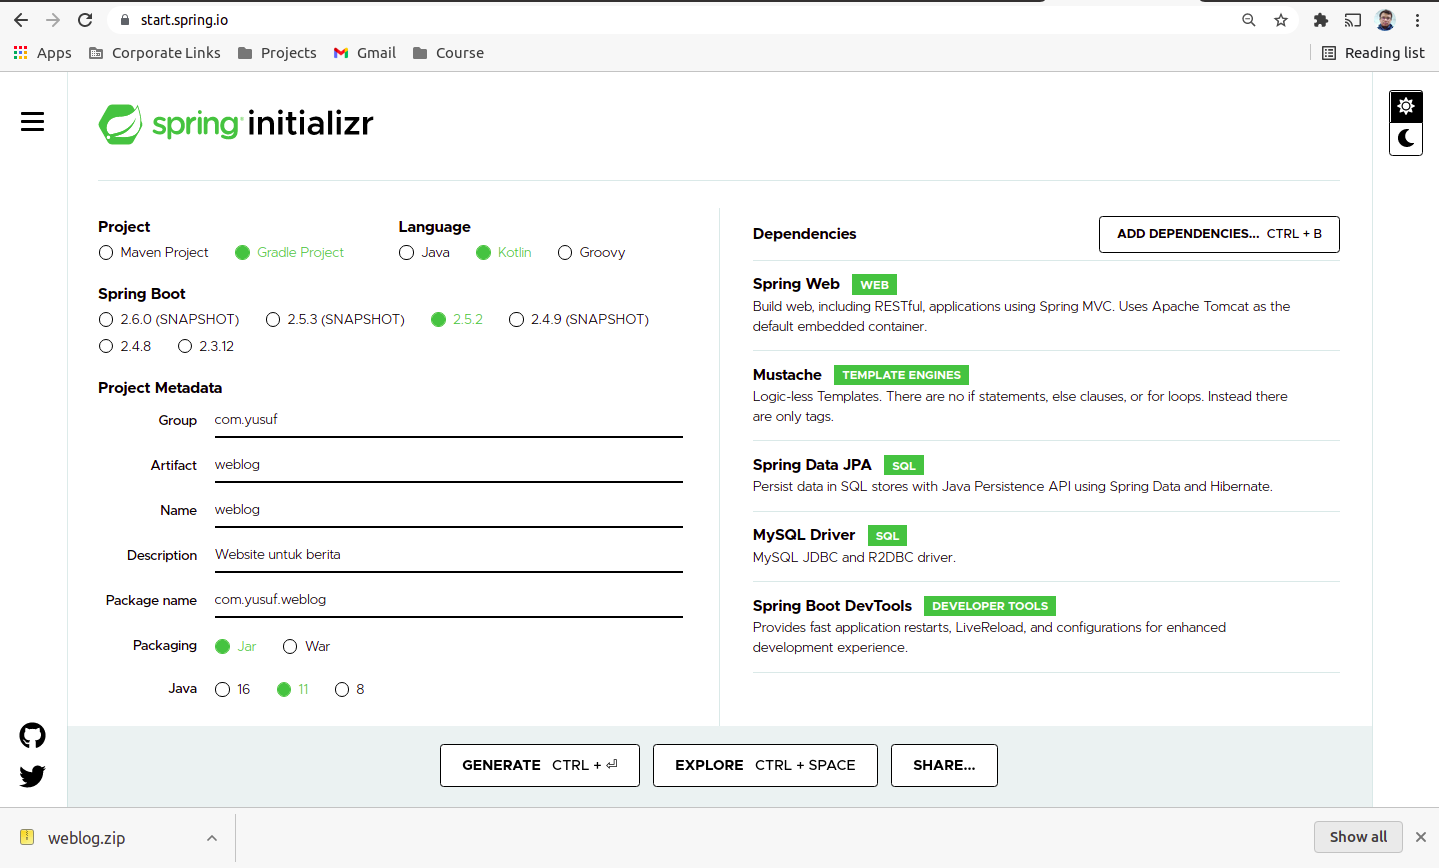Edit the Description field
The image size is (1439, 868).
[448, 555]
